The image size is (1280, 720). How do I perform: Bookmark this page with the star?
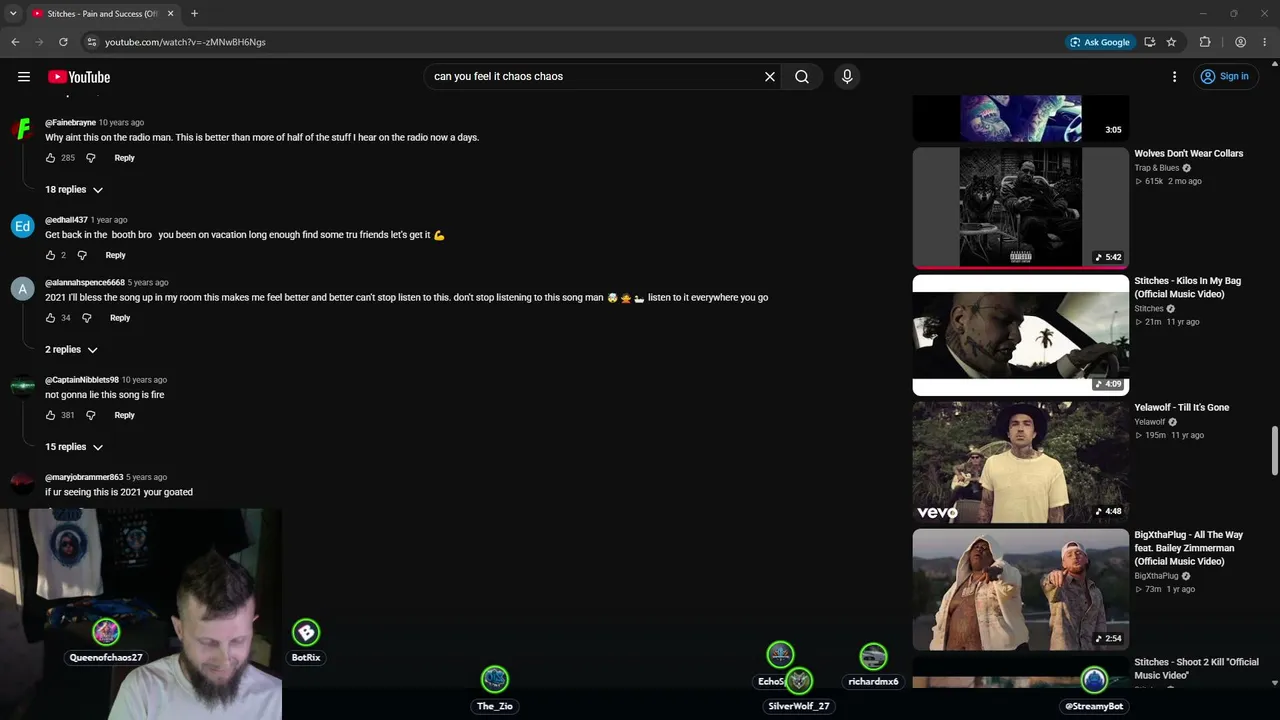coord(1171,42)
